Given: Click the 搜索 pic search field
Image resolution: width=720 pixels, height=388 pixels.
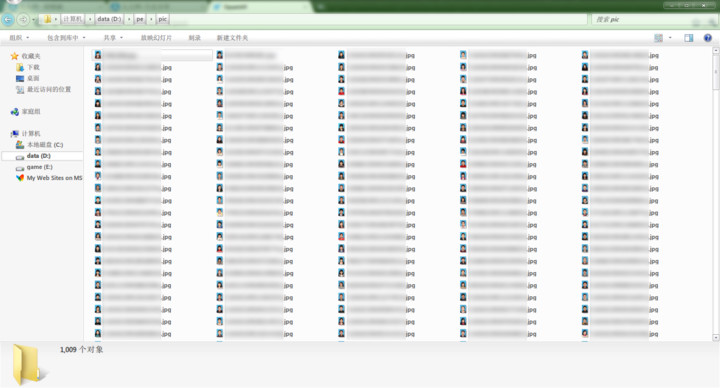Looking at the screenshot, I should coord(652,19).
